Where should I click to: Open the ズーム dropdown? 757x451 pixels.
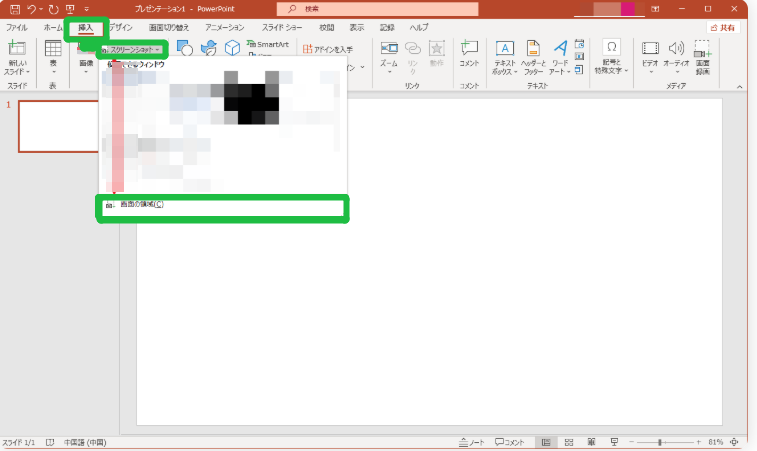tap(389, 58)
